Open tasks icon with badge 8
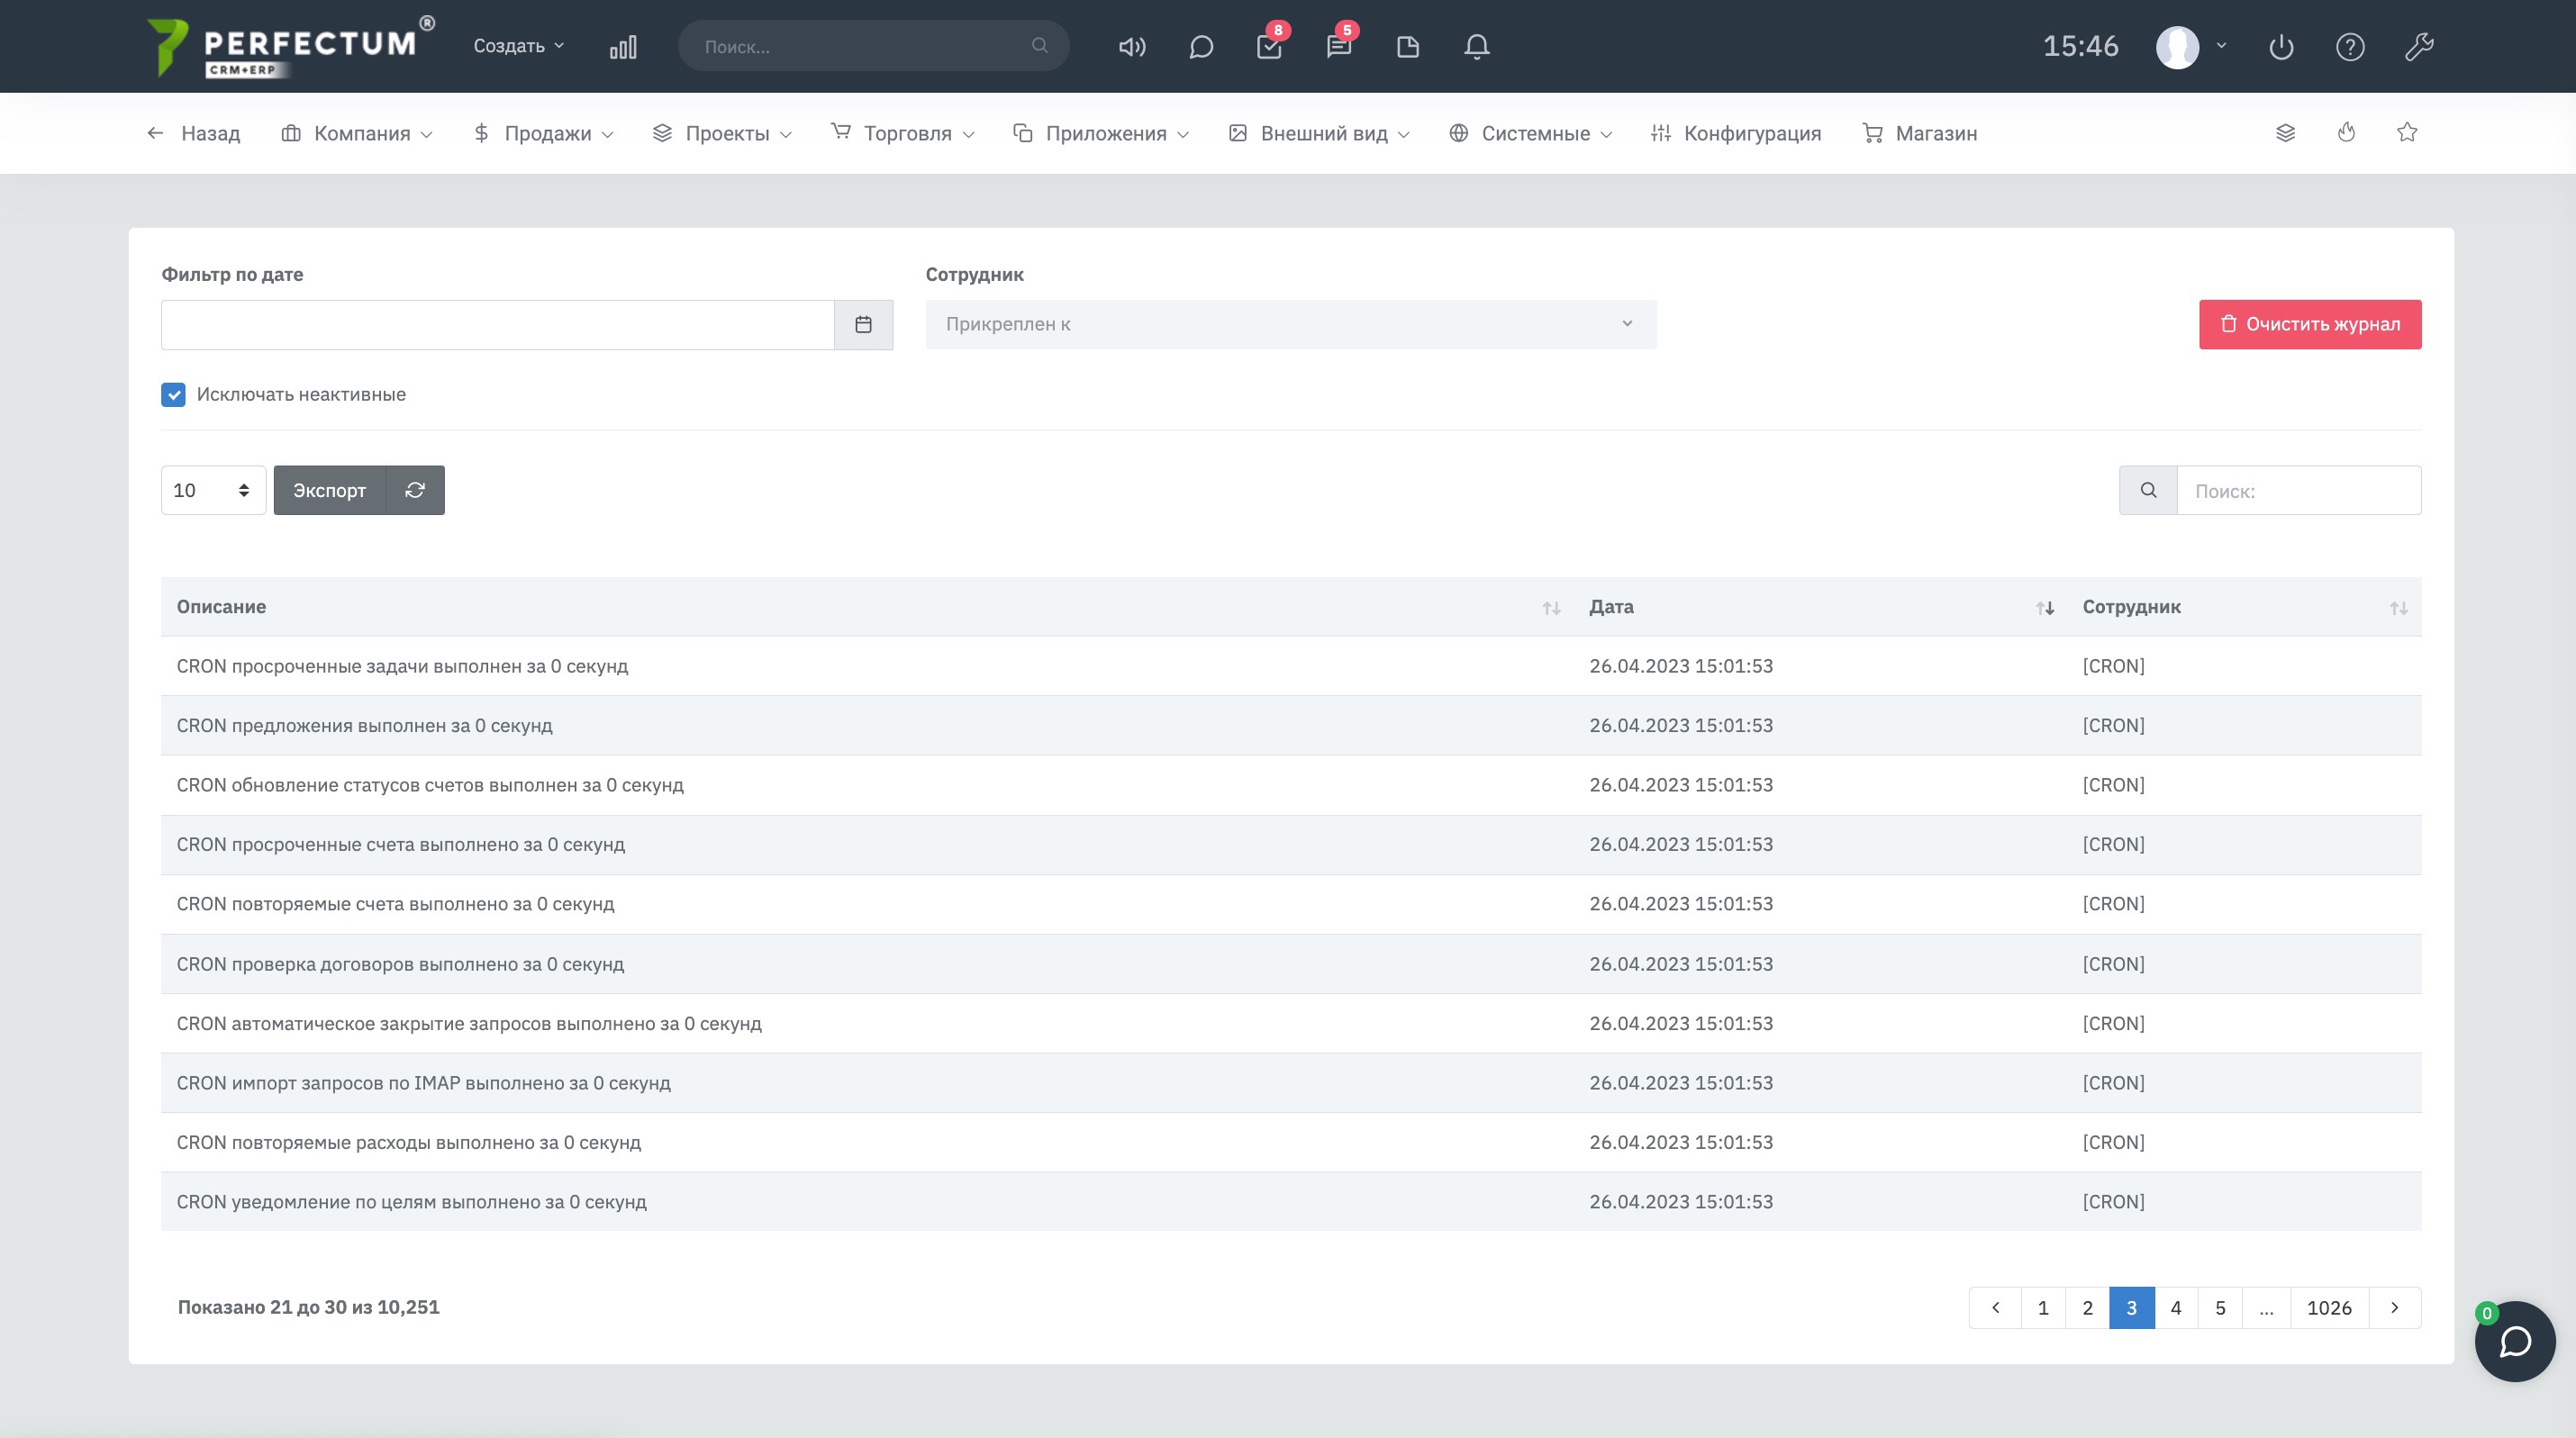This screenshot has width=2576, height=1438. pyautogui.click(x=1269, y=47)
